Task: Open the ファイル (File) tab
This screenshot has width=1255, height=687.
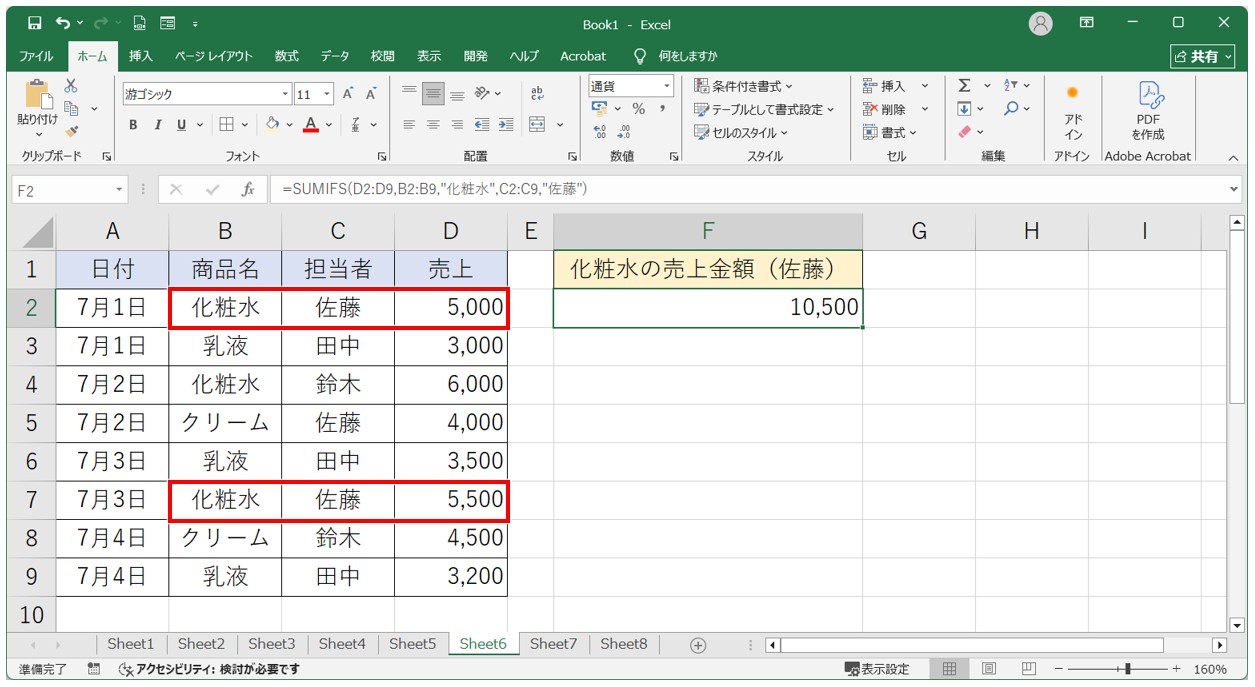Action: (37, 56)
